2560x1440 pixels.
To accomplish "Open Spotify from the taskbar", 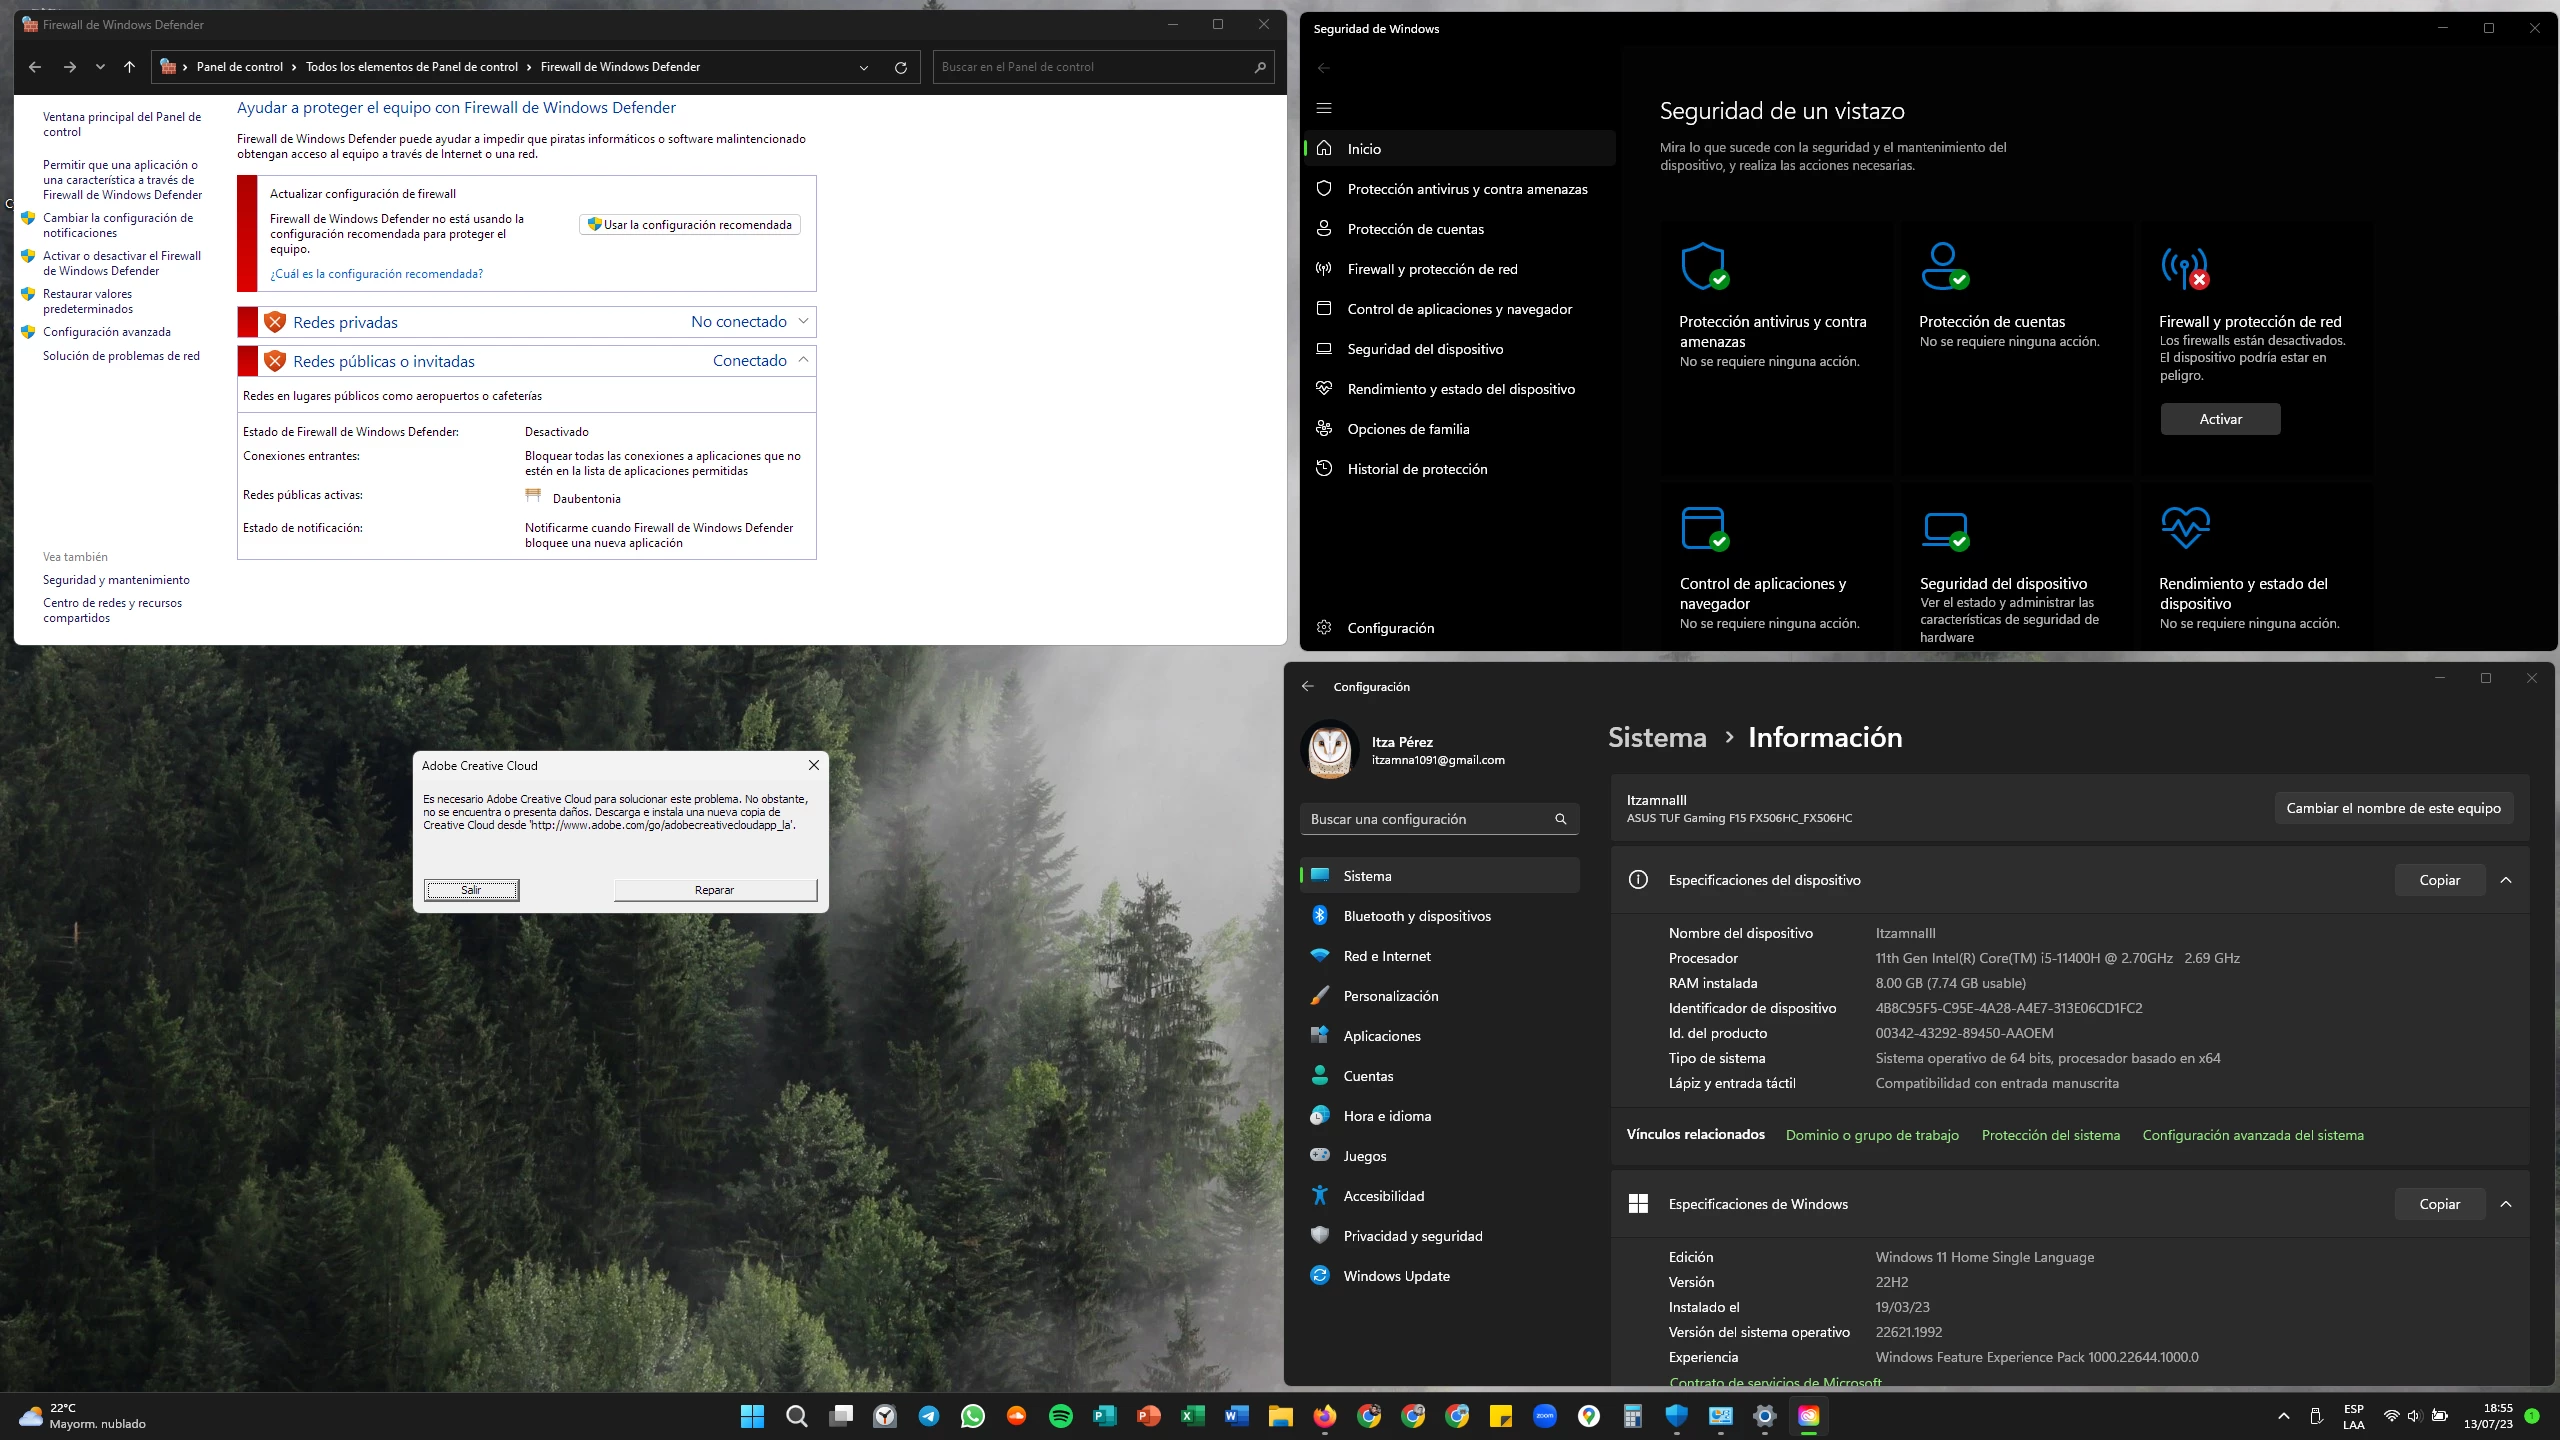I will 1060,1416.
